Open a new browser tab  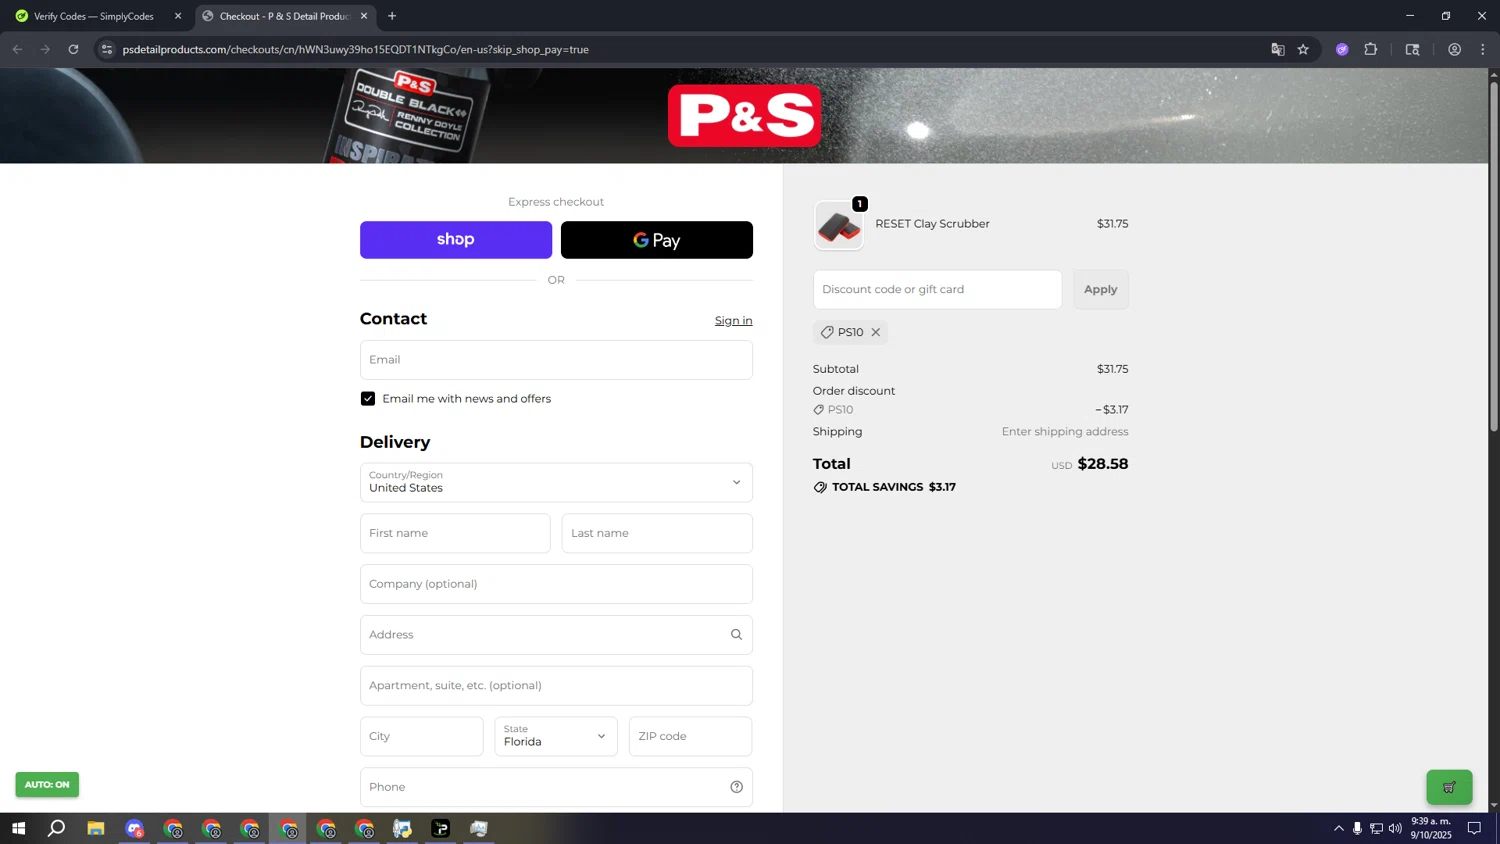coord(392,16)
